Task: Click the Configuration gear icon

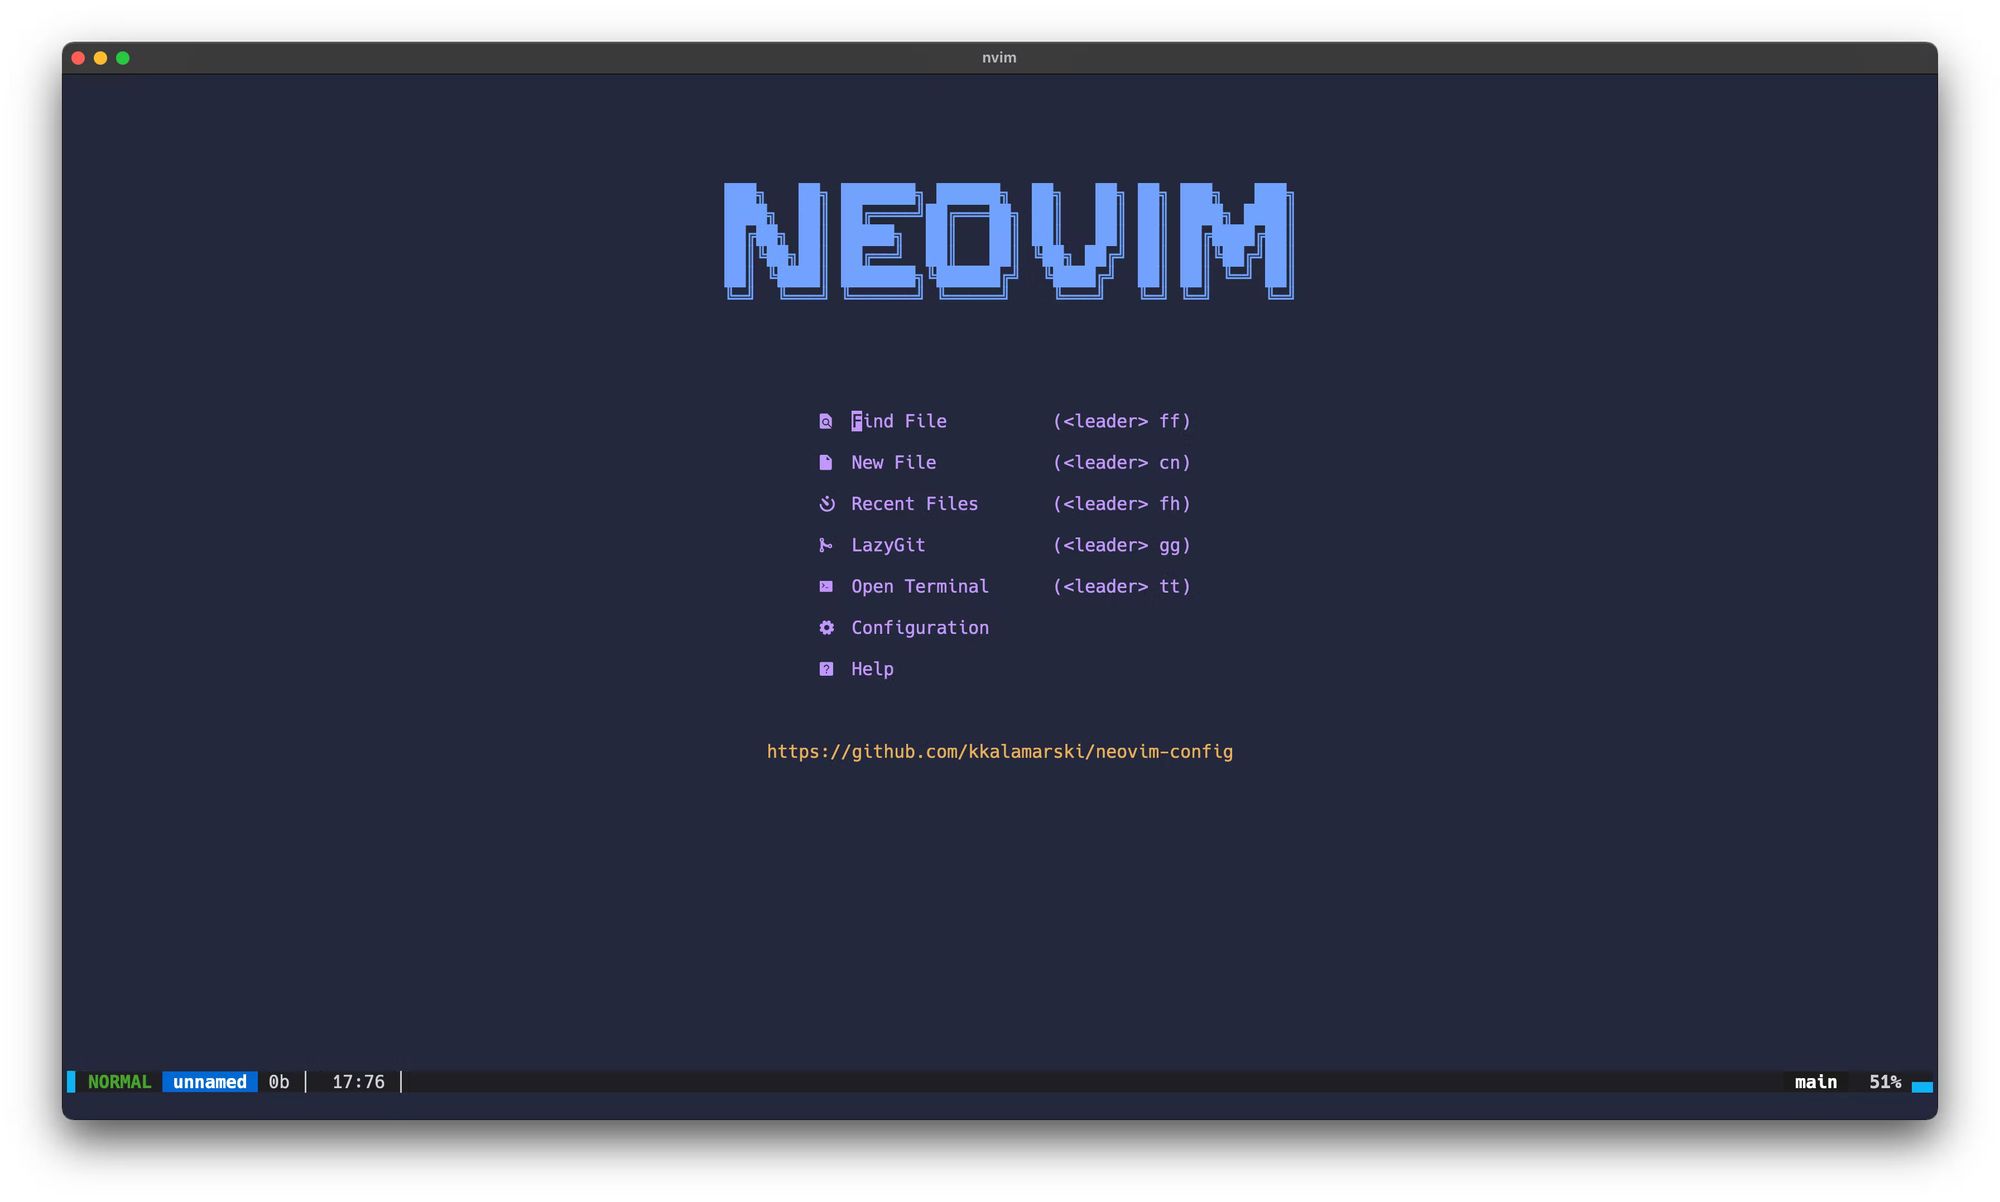Action: [826, 627]
